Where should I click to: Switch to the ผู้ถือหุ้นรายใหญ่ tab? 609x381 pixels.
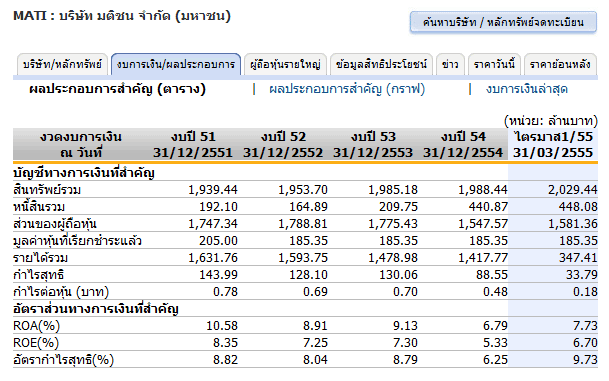(x=285, y=64)
